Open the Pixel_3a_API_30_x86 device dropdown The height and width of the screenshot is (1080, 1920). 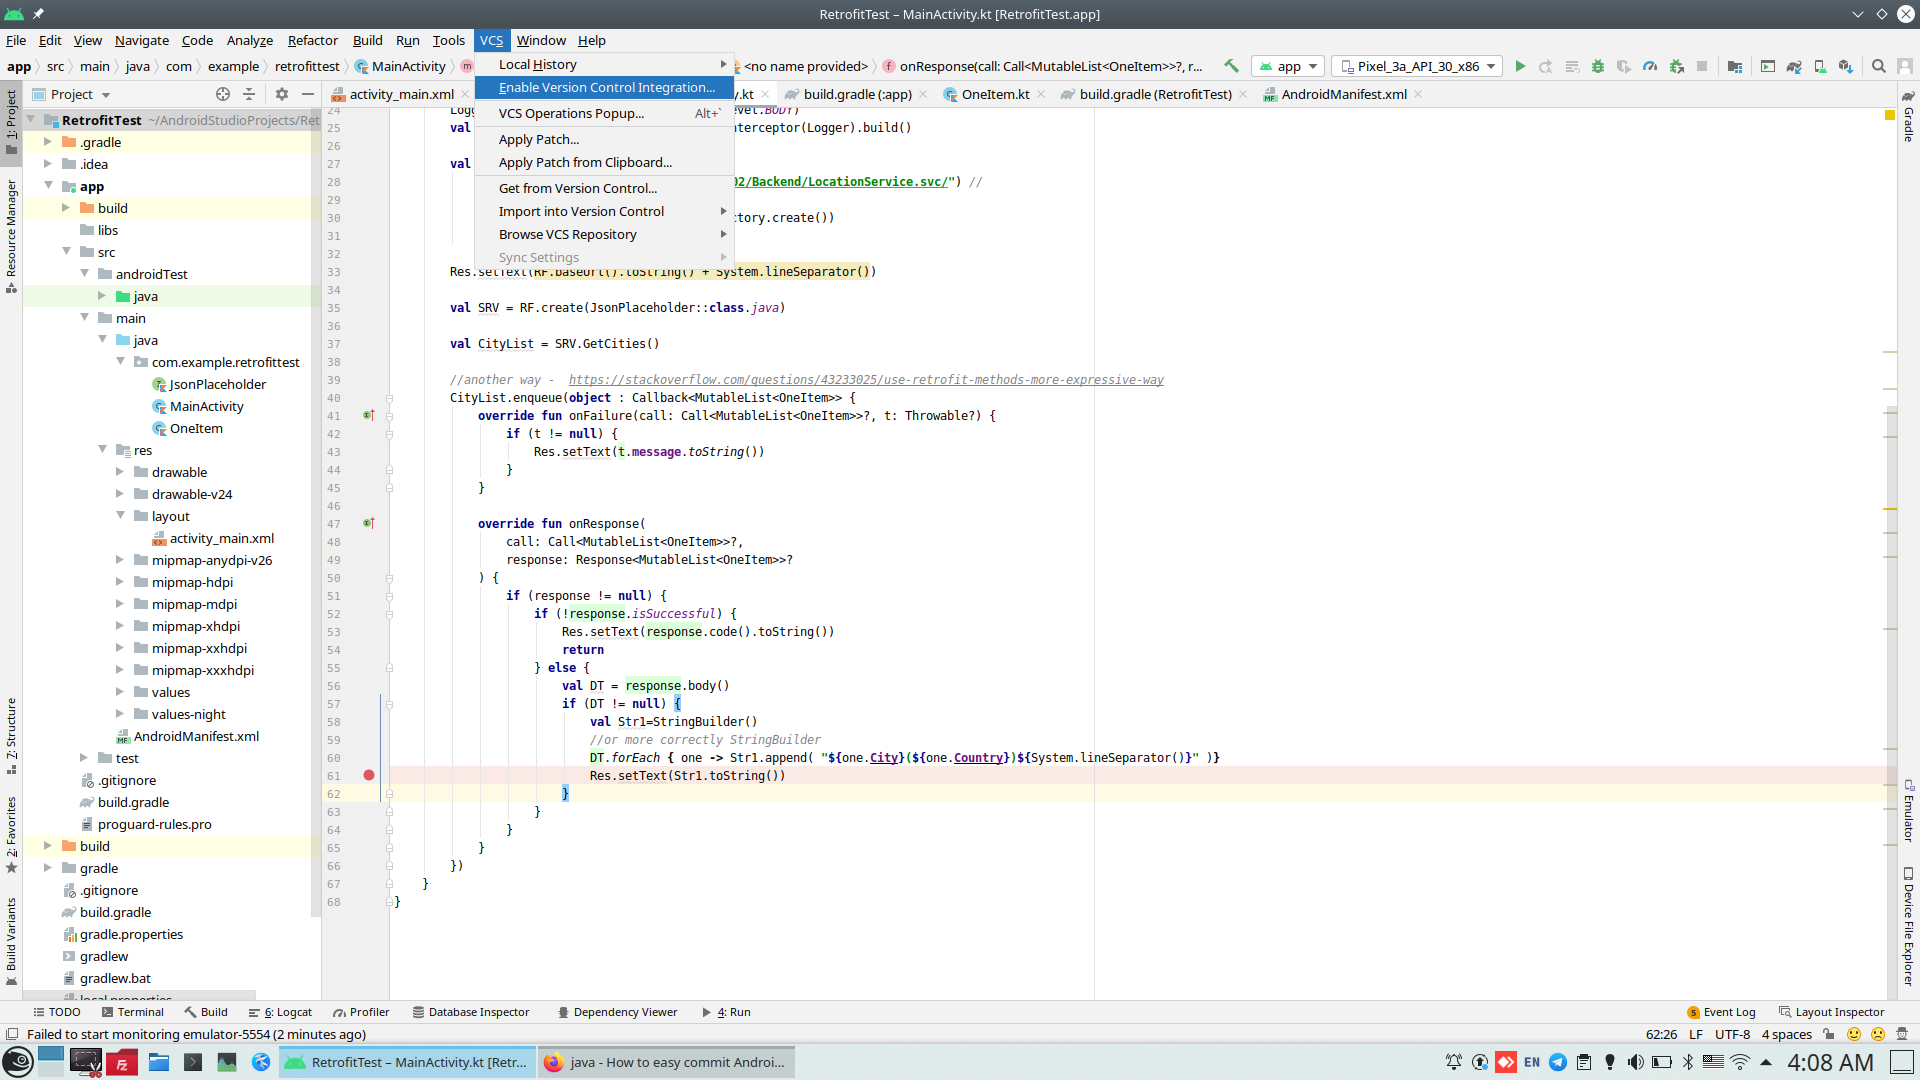(x=1418, y=66)
